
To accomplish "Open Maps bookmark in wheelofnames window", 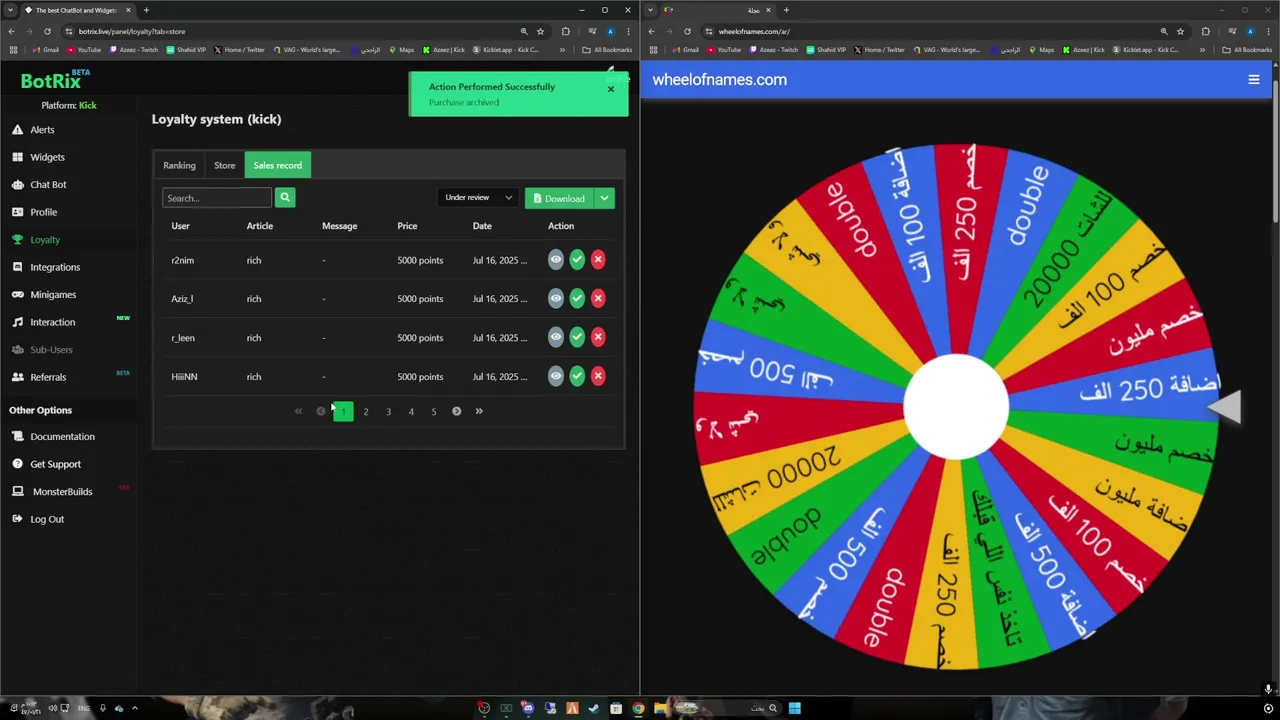I will click(x=1041, y=50).
